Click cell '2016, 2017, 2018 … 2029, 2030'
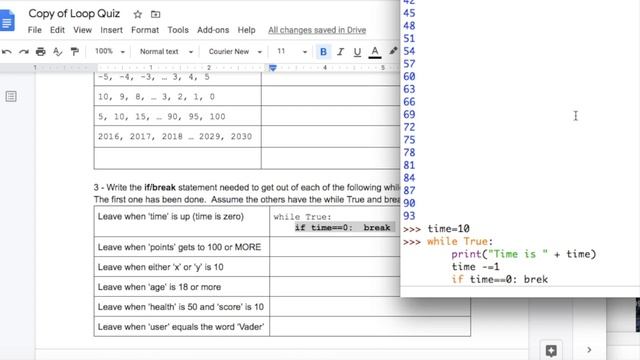640x360 pixels. click(x=178, y=136)
